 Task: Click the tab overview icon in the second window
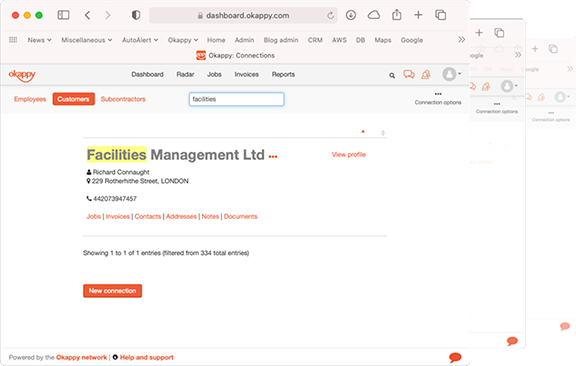pyautogui.click(x=499, y=33)
